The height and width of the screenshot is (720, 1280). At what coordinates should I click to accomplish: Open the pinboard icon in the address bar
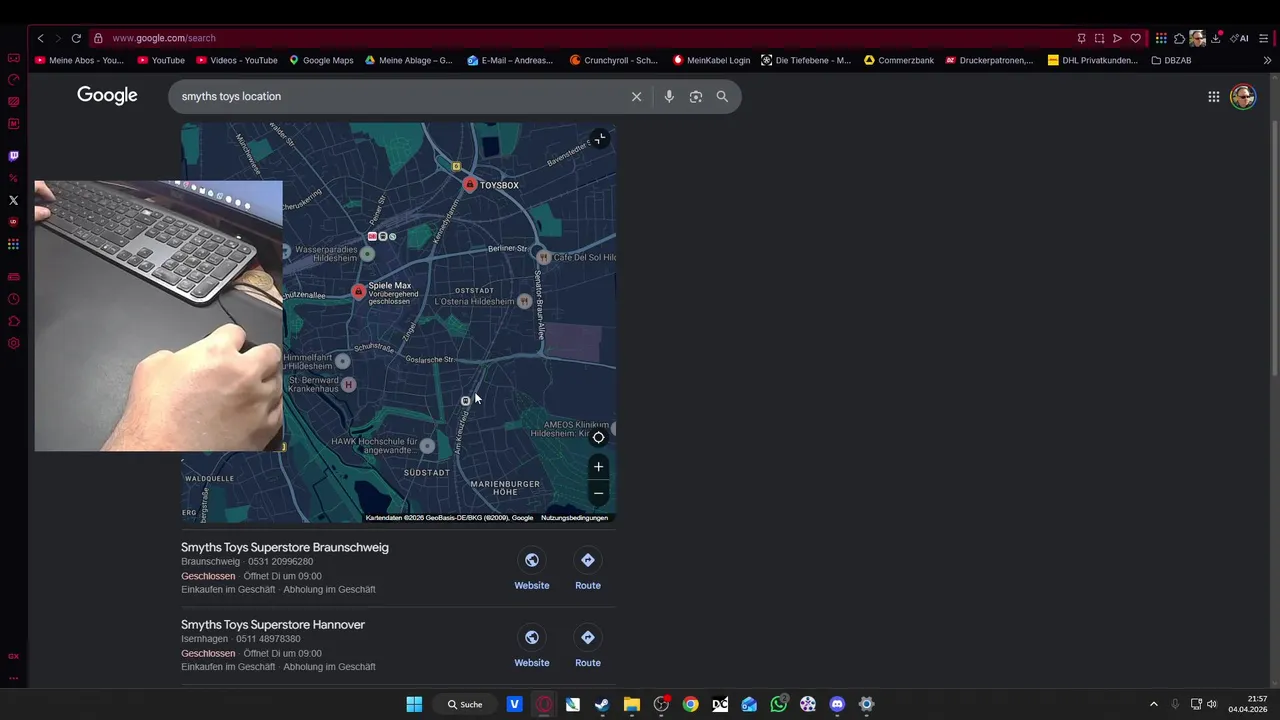(1081, 38)
